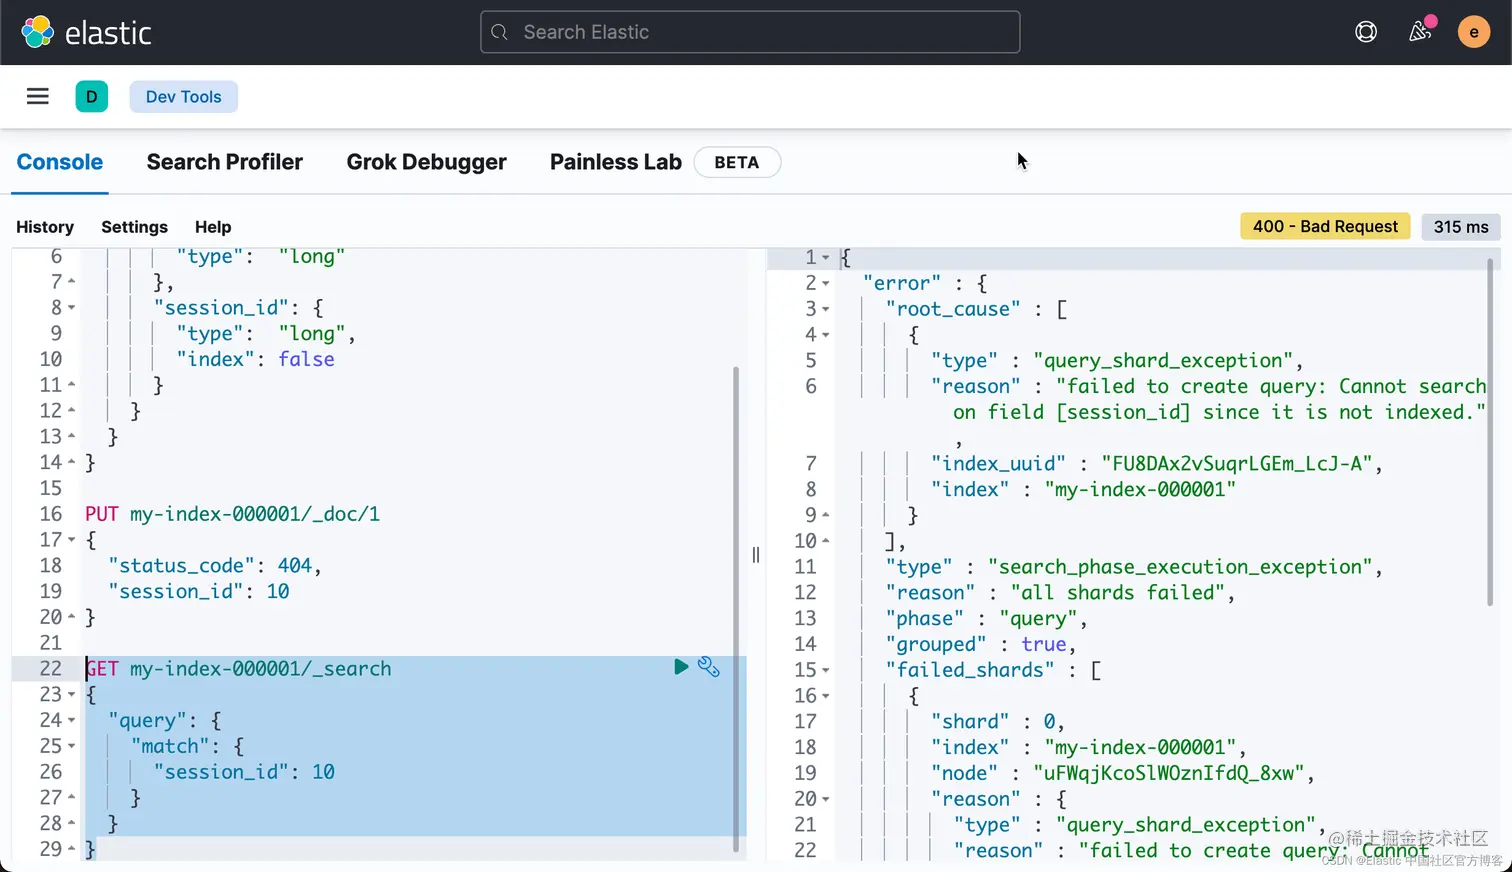Collapse the match block at line 25

click(x=72, y=746)
